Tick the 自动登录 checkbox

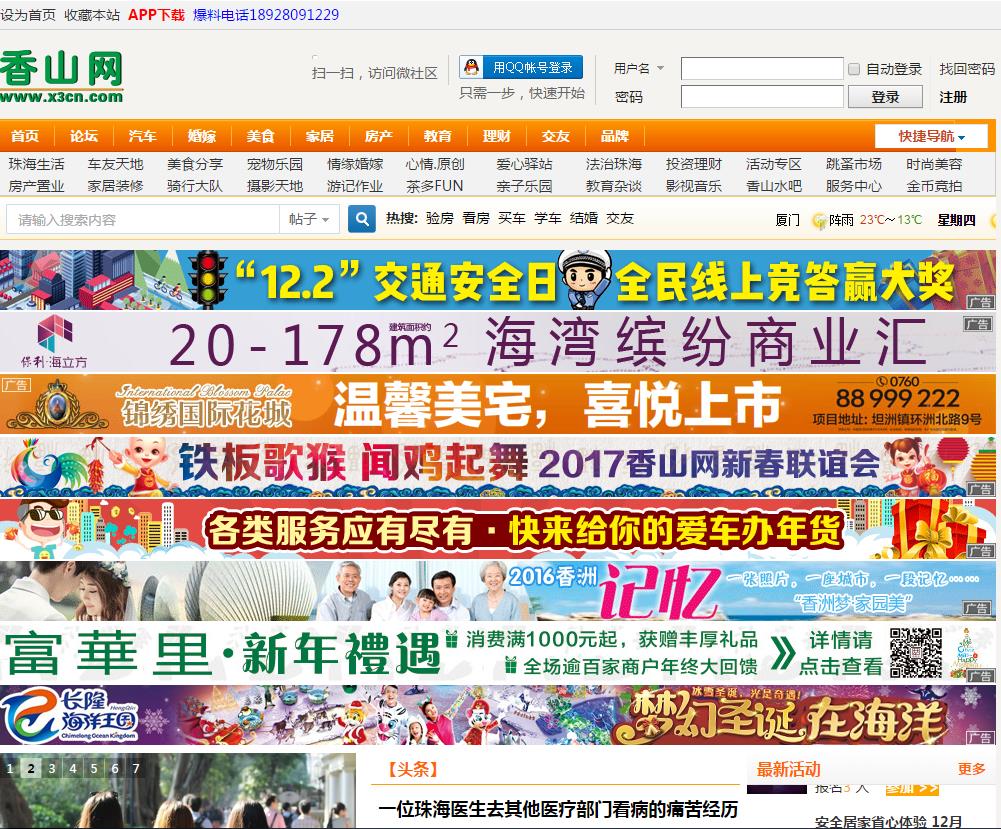[x=854, y=69]
